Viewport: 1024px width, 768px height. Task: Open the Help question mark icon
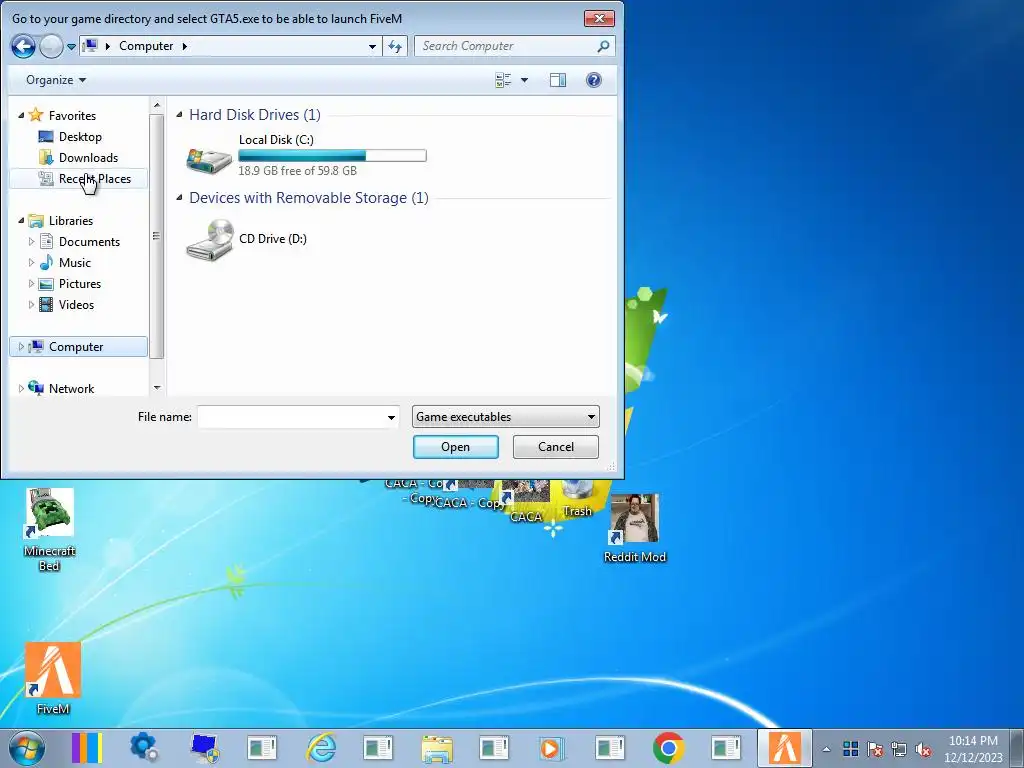click(594, 80)
